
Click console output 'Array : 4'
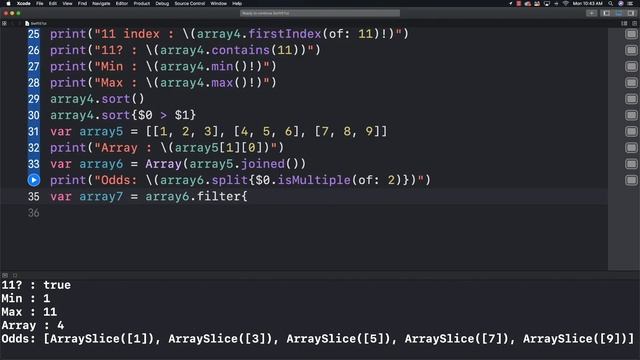coord(32,325)
